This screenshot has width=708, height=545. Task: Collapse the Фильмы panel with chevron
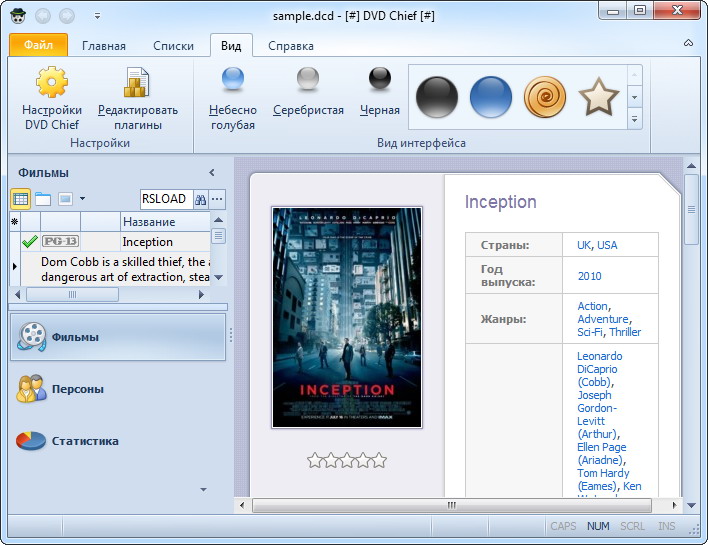[x=211, y=173]
